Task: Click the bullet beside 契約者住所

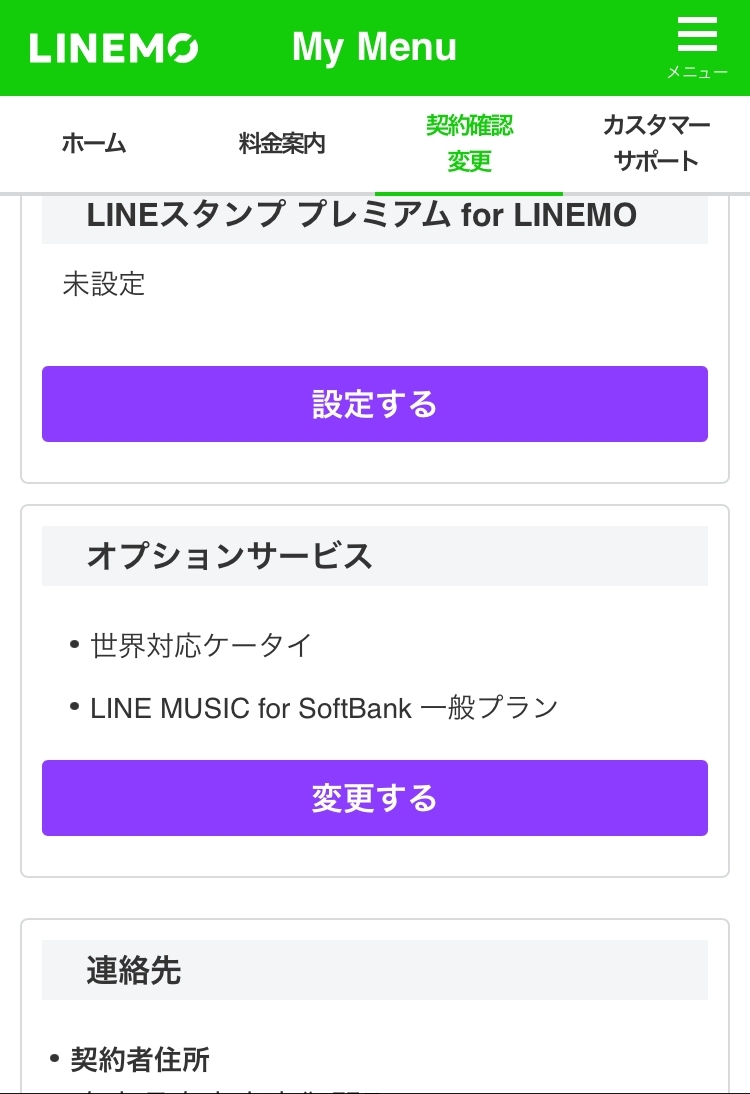Action: (55, 1058)
